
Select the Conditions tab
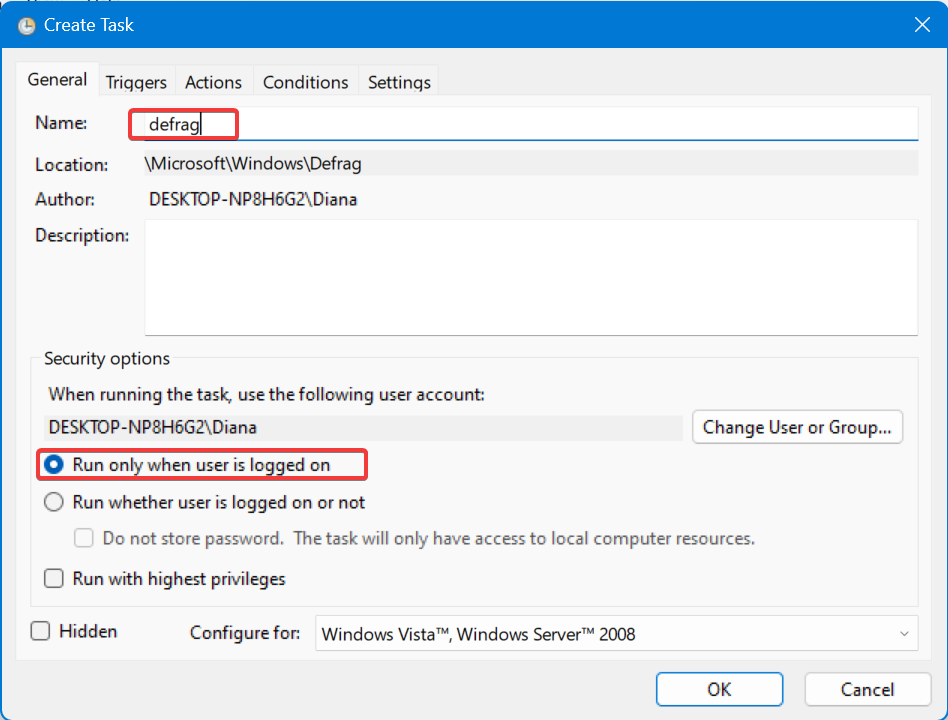305,82
